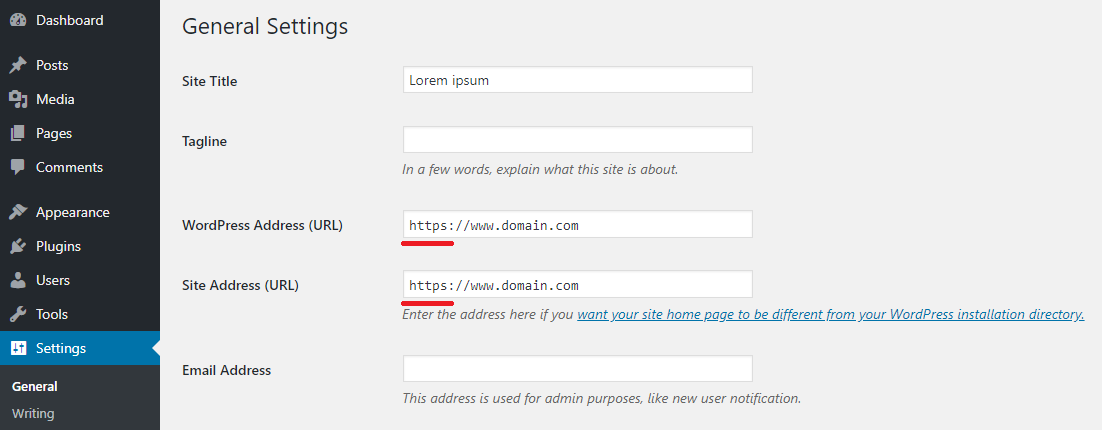Click the Media library icon

click(18, 99)
